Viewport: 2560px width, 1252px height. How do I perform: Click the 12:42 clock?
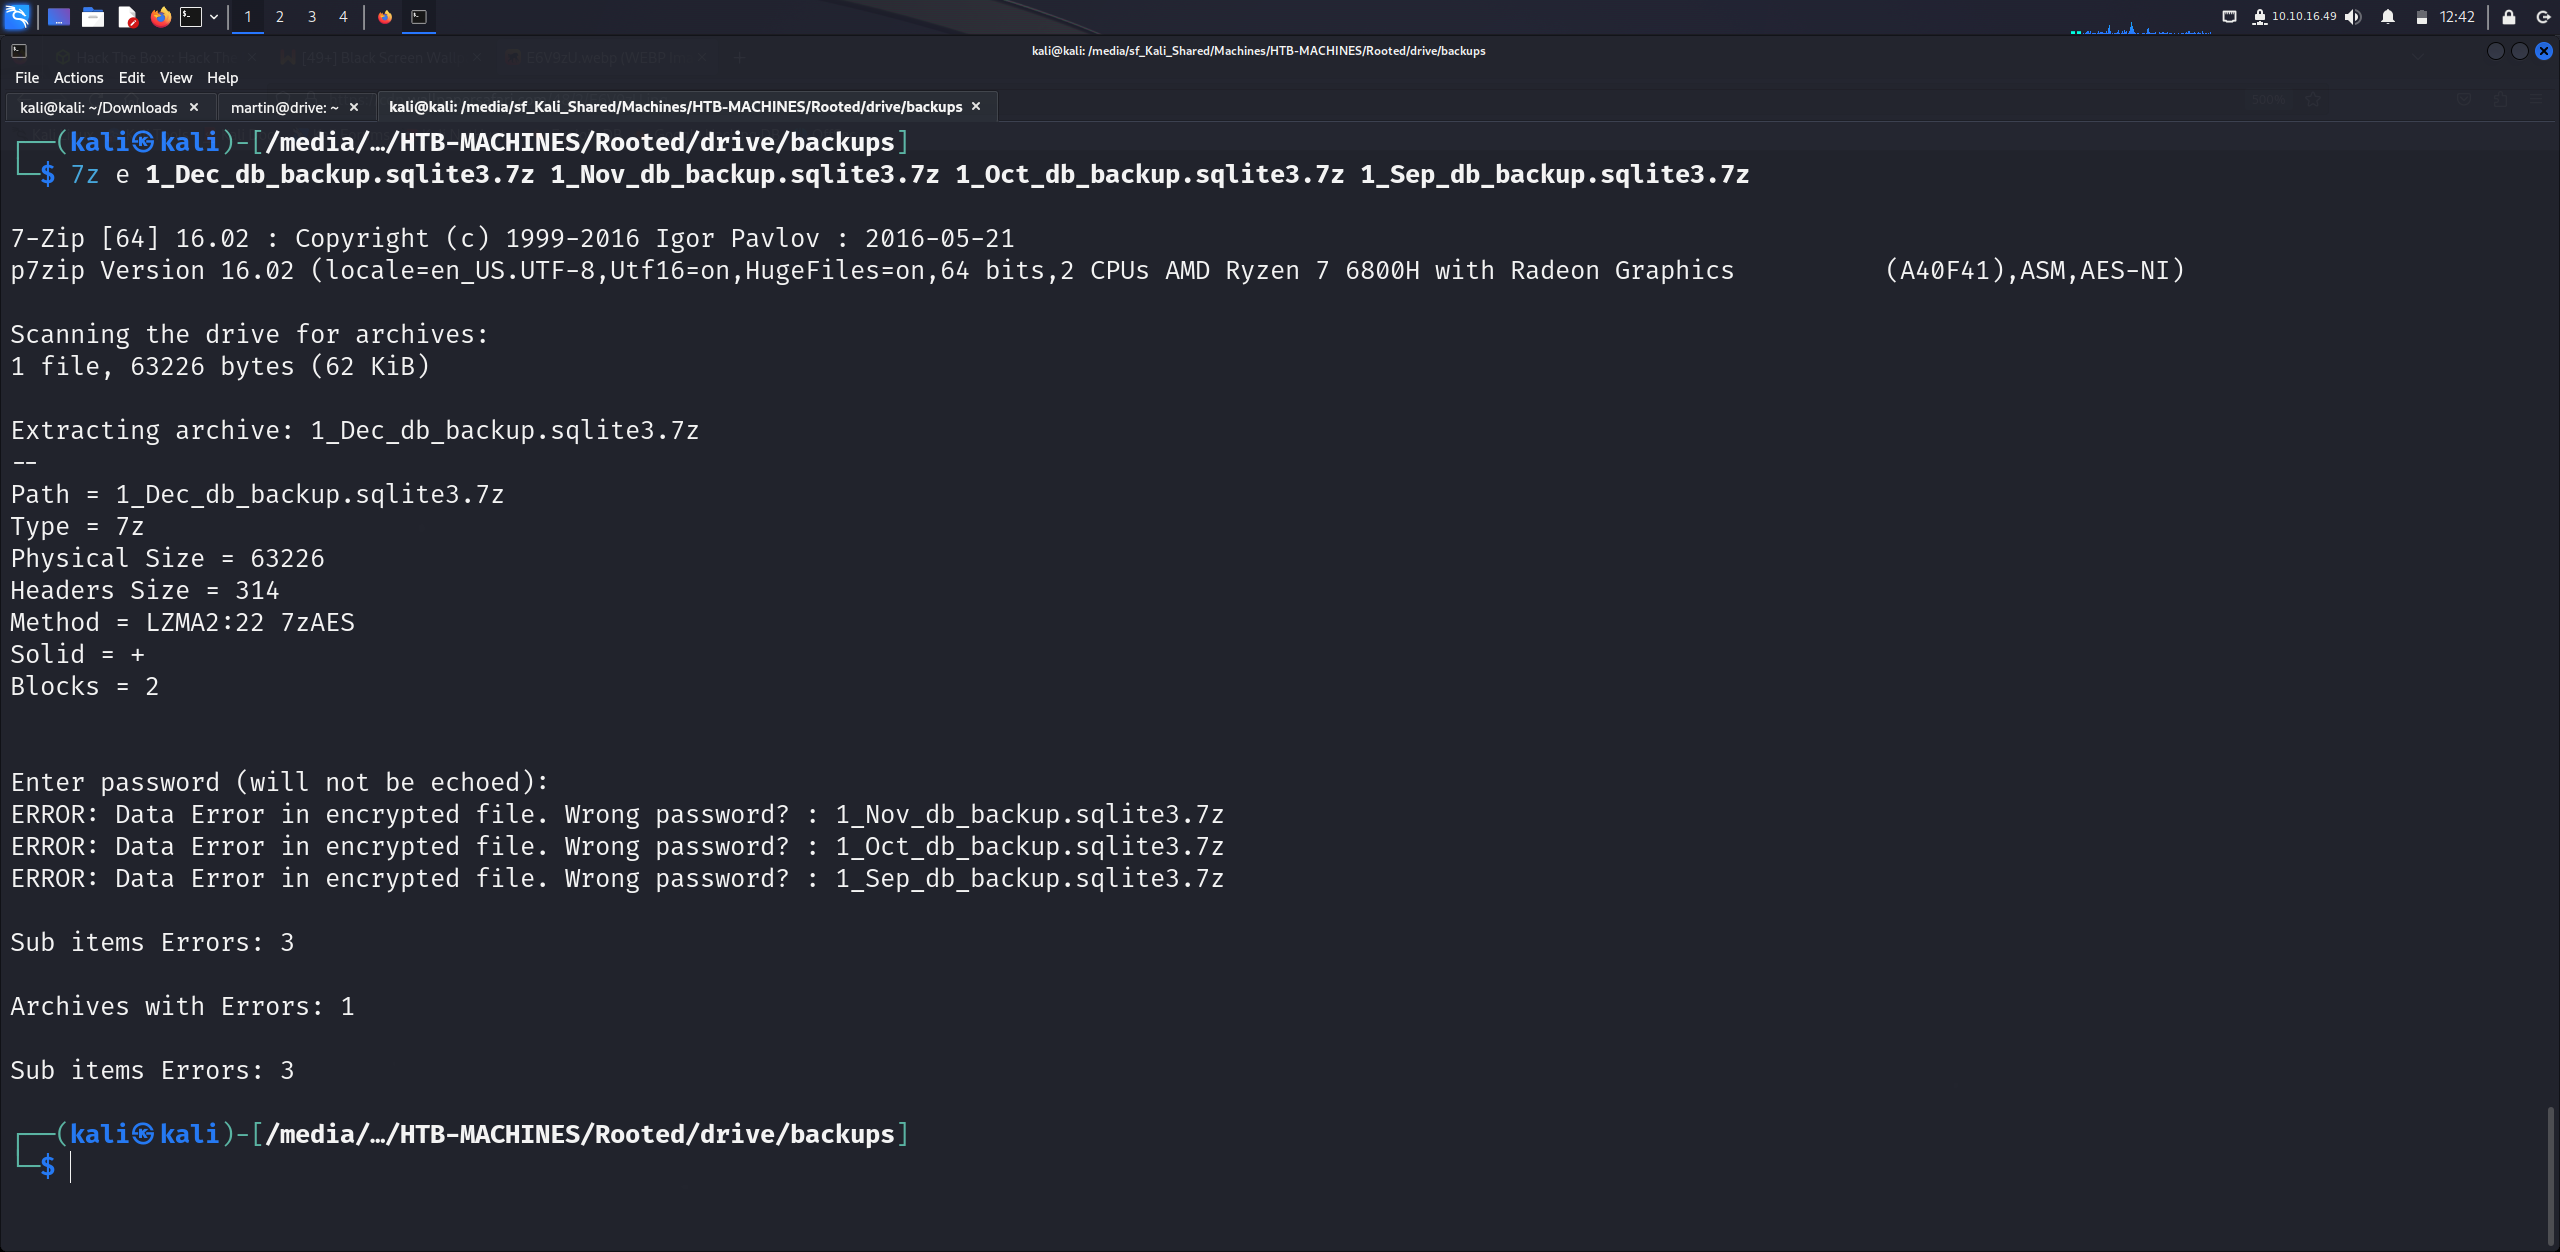[2457, 17]
